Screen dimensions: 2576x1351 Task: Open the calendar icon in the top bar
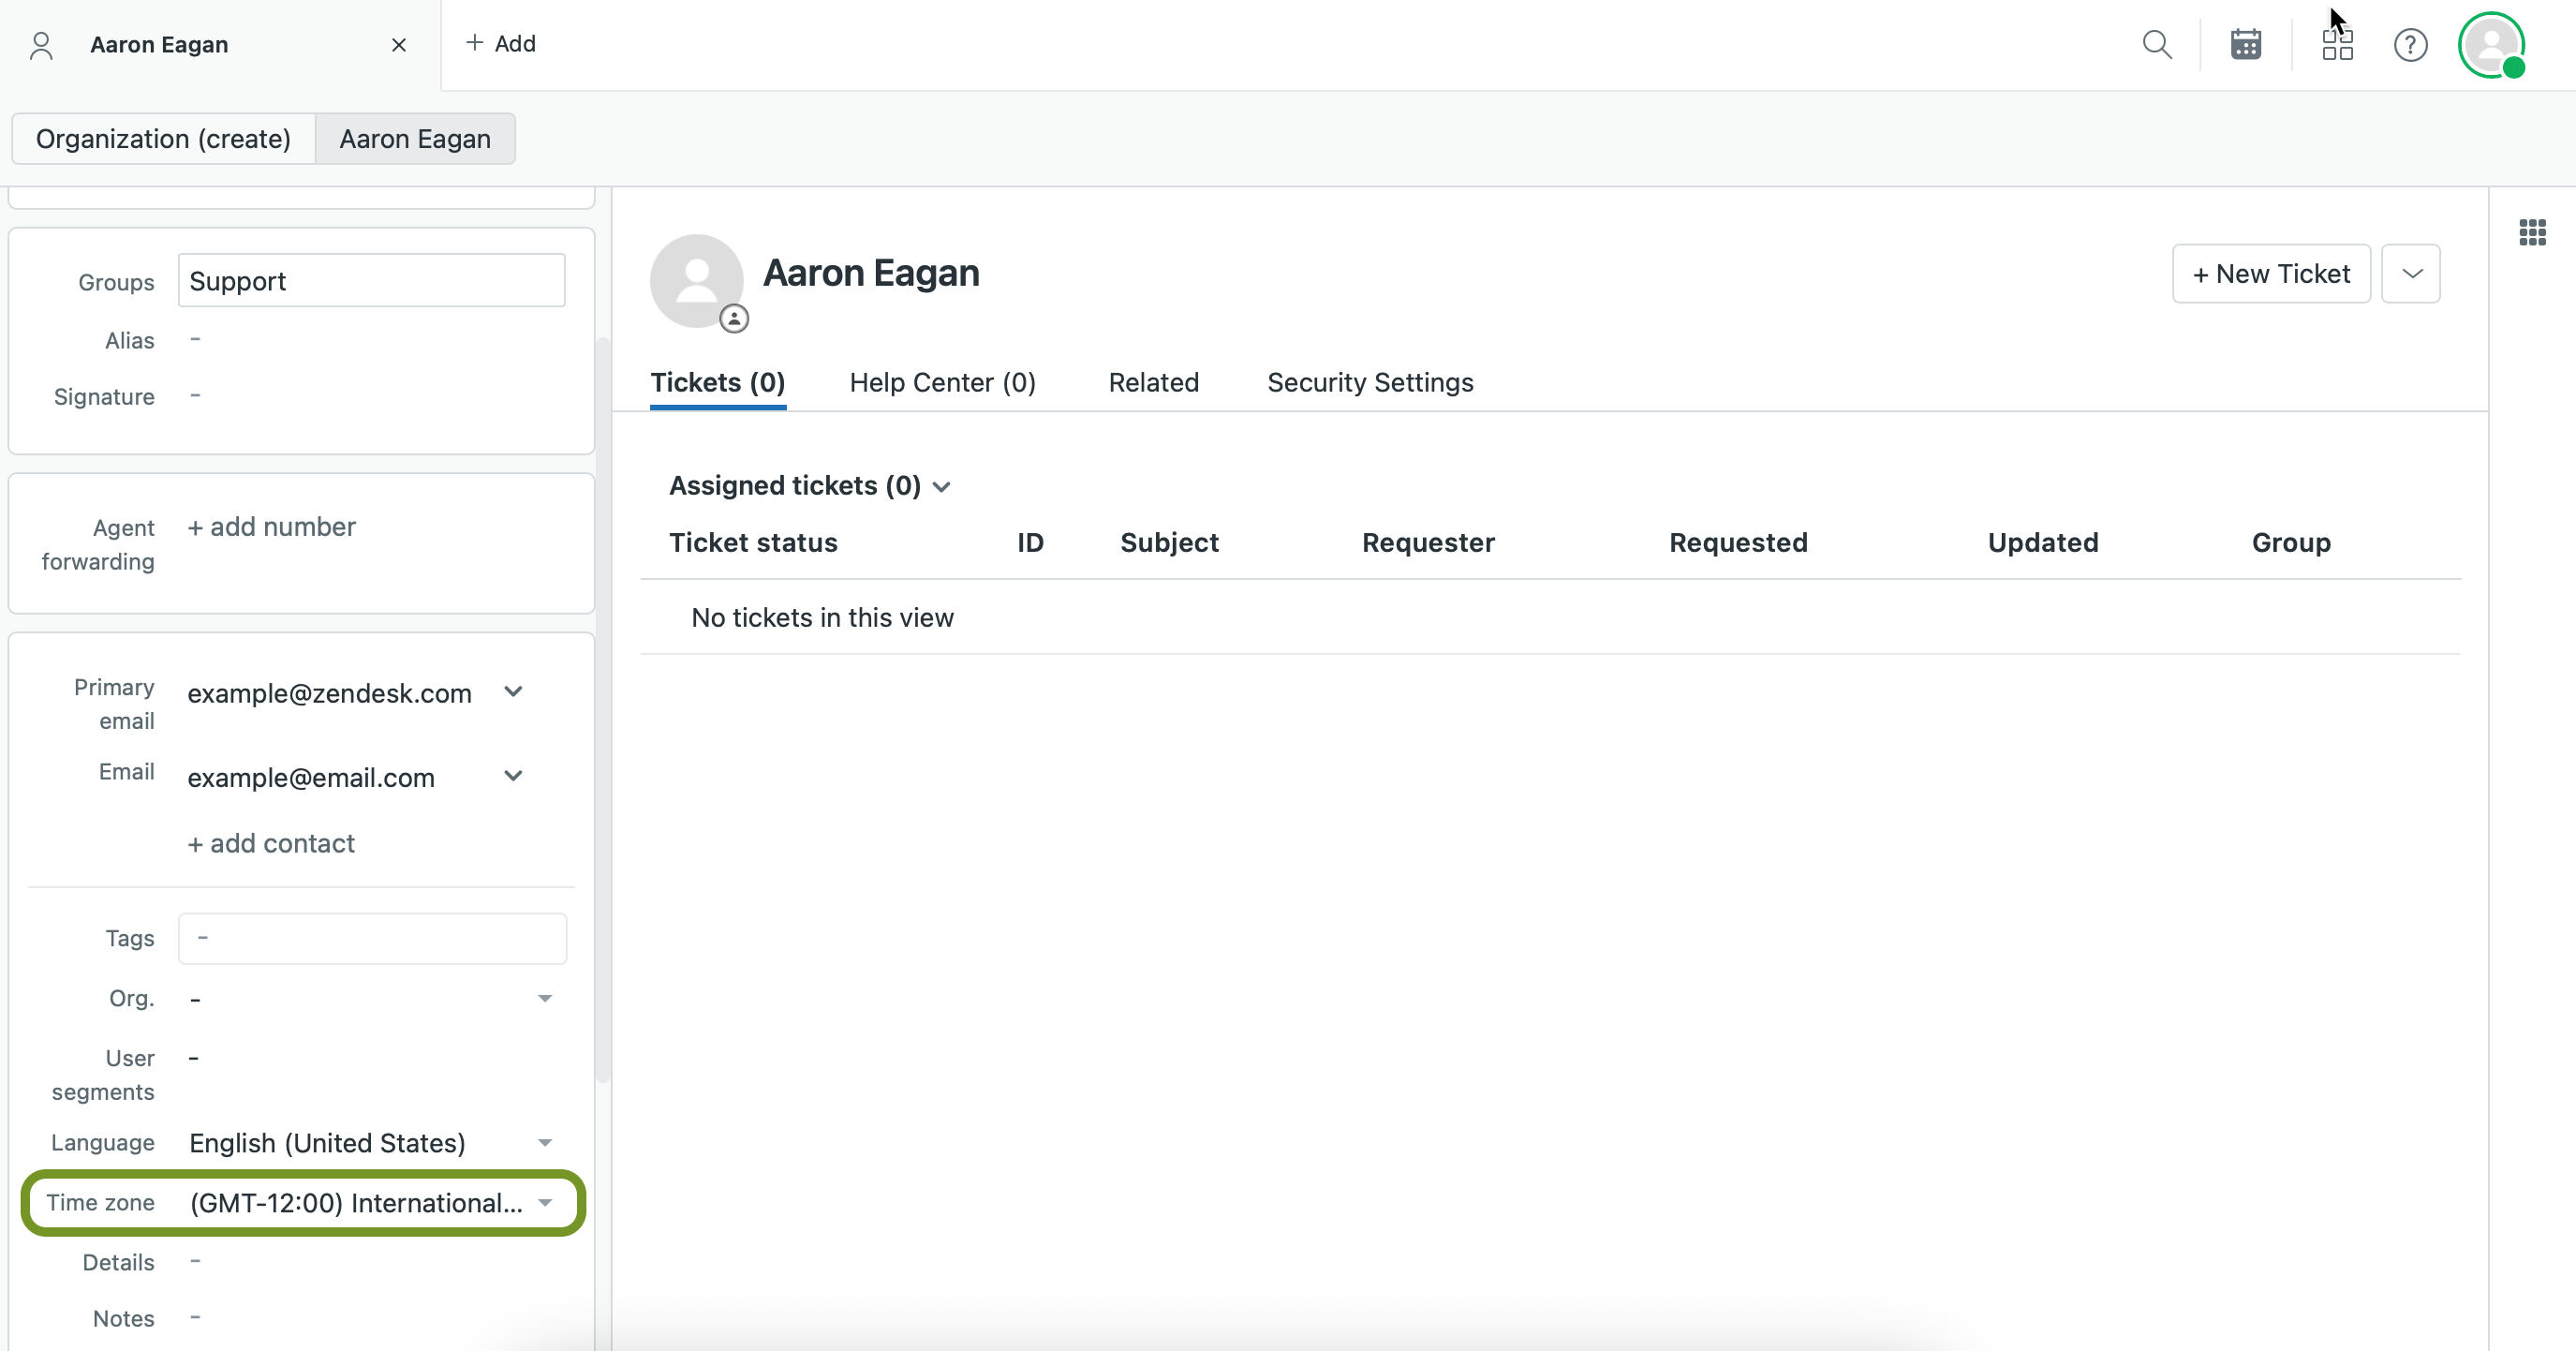point(2246,45)
